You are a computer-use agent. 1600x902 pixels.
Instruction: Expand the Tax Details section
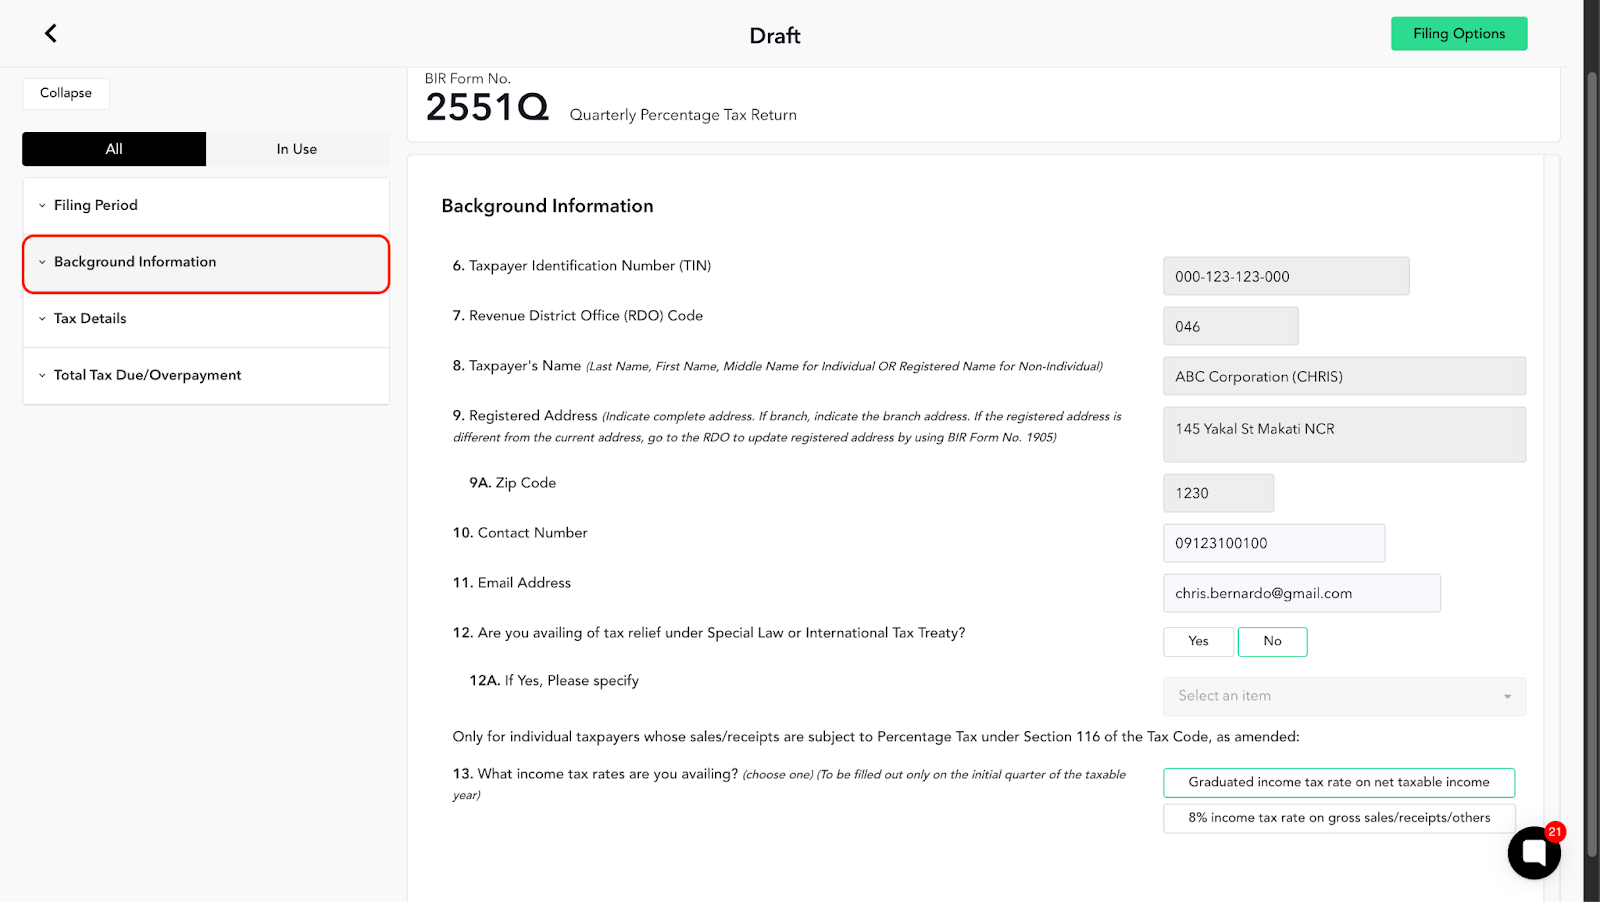click(x=206, y=319)
